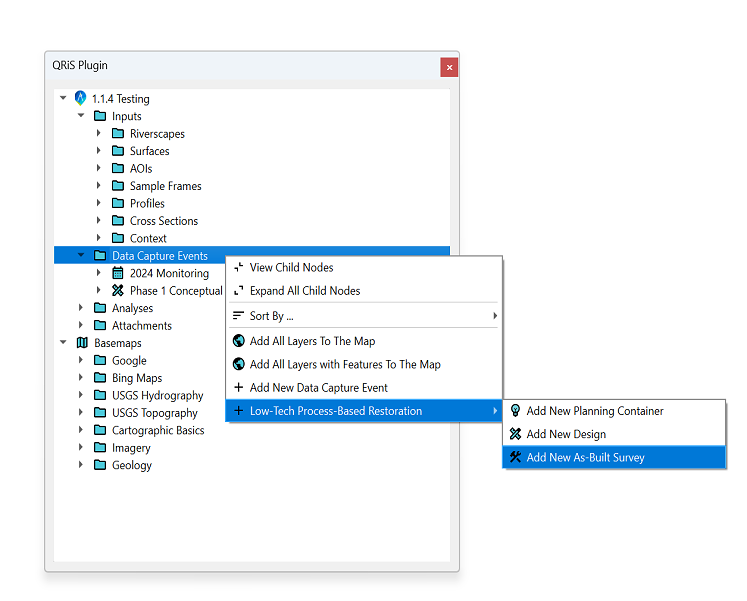Choose View Child Nodes from context menu
Image resolution: width=747 pixels, height=601 pixels.
tap(364, 268)
